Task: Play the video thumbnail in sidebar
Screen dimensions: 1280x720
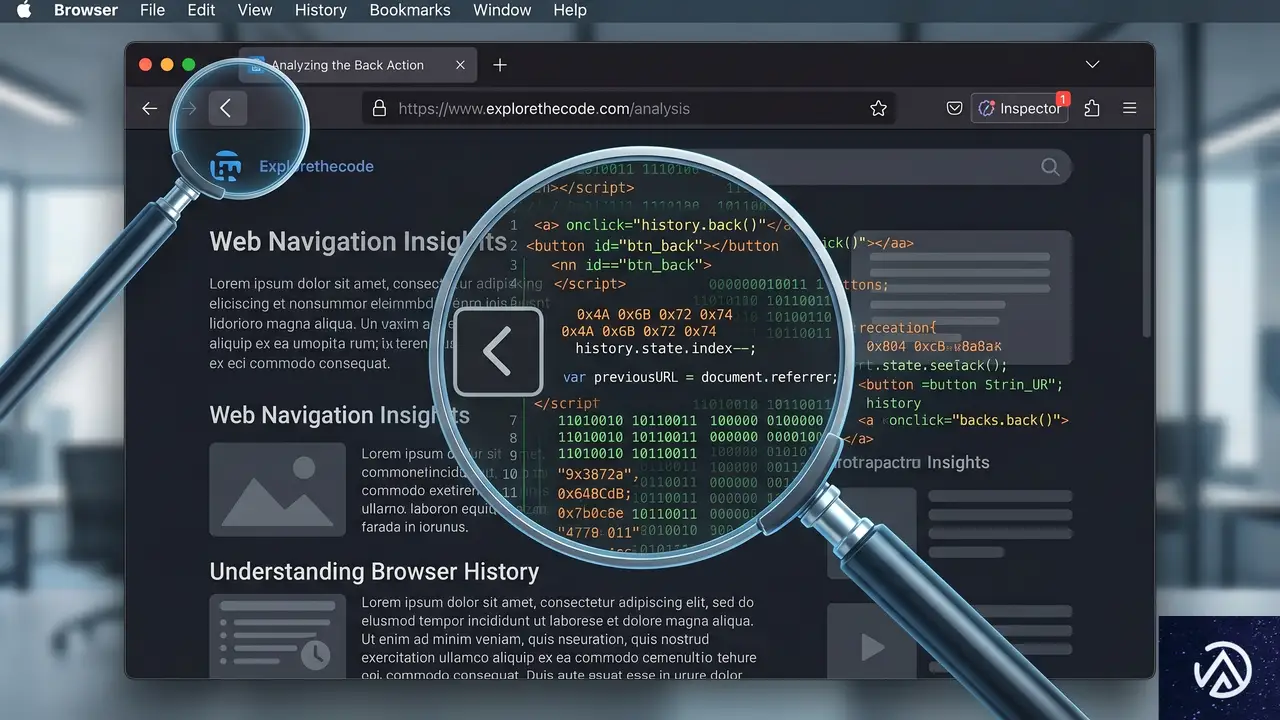Action: pyautogui.click(x=871, y=646)
